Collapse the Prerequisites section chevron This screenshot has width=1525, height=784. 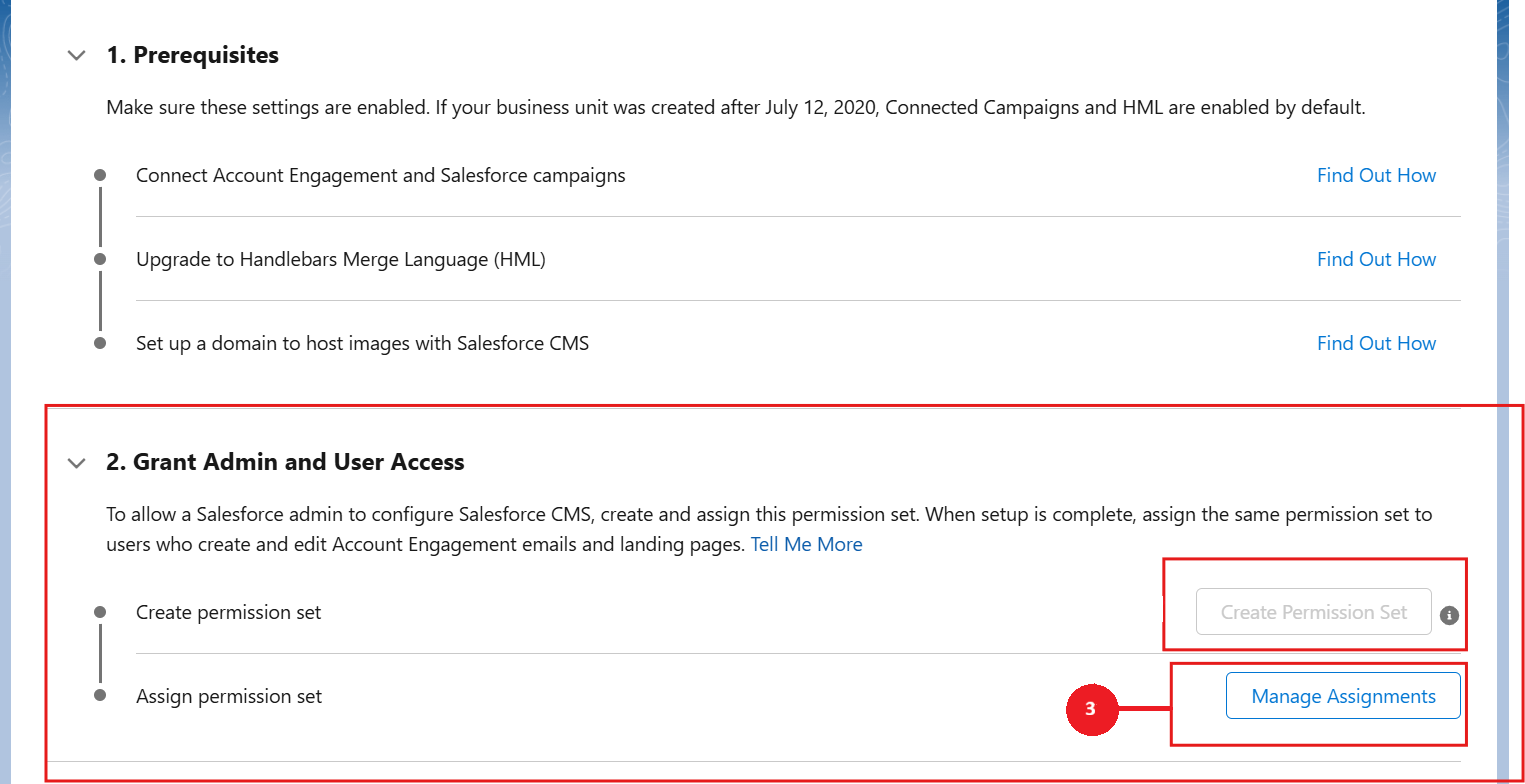click(76, 56)
